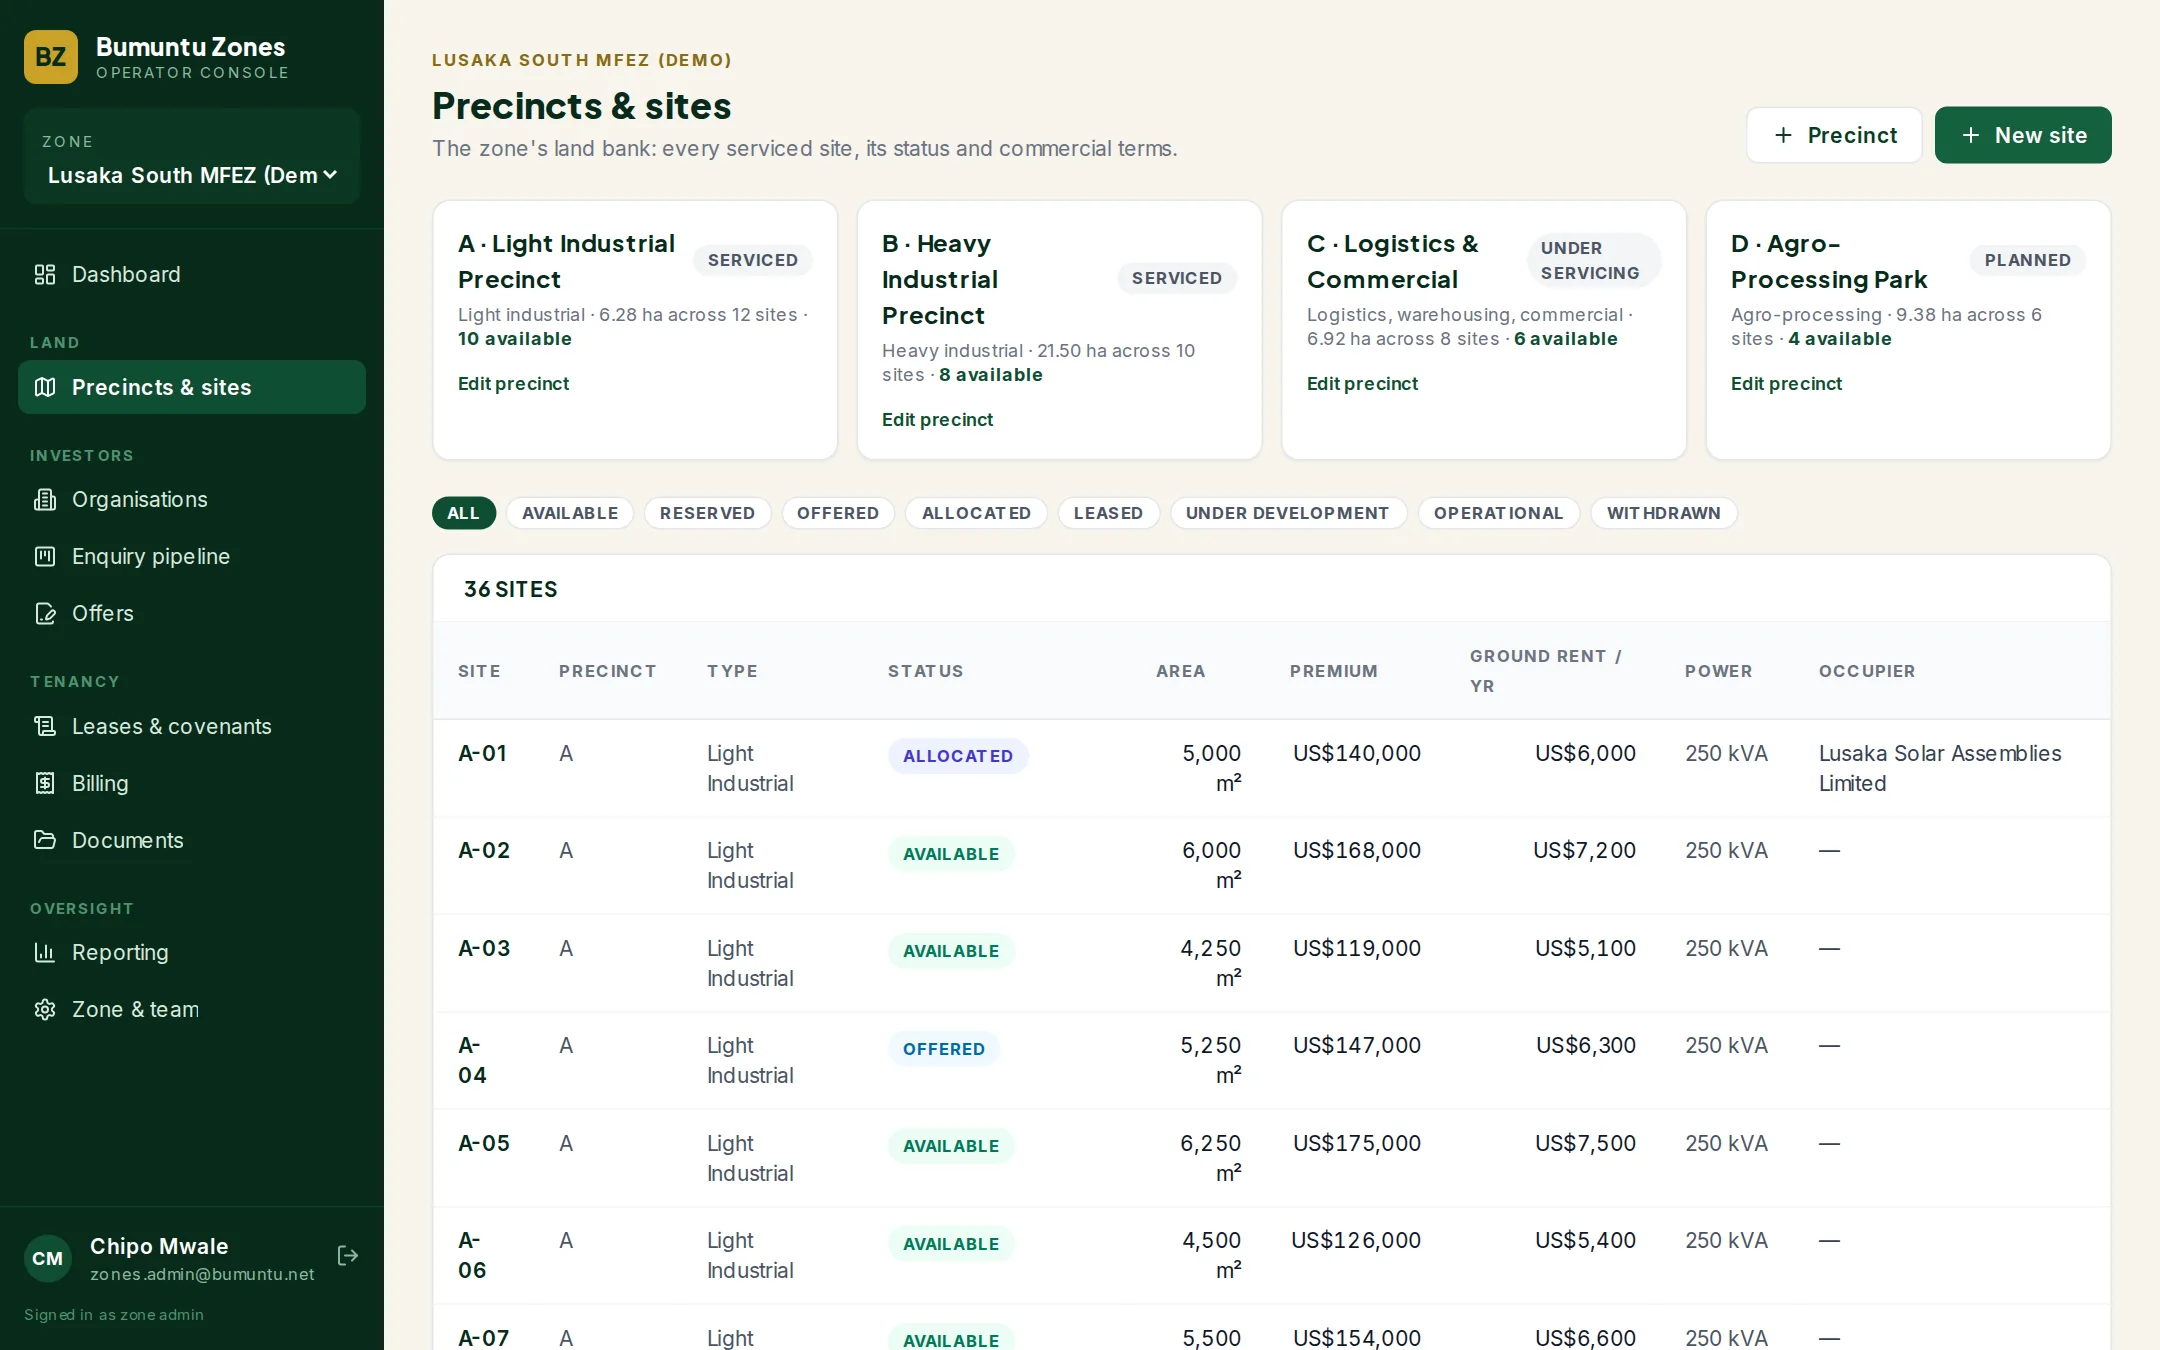Screen dimensions: 2160x1350
Task: Click the Zone & team gear icon
Action: pyautogui.click(x=45, y=1009)
